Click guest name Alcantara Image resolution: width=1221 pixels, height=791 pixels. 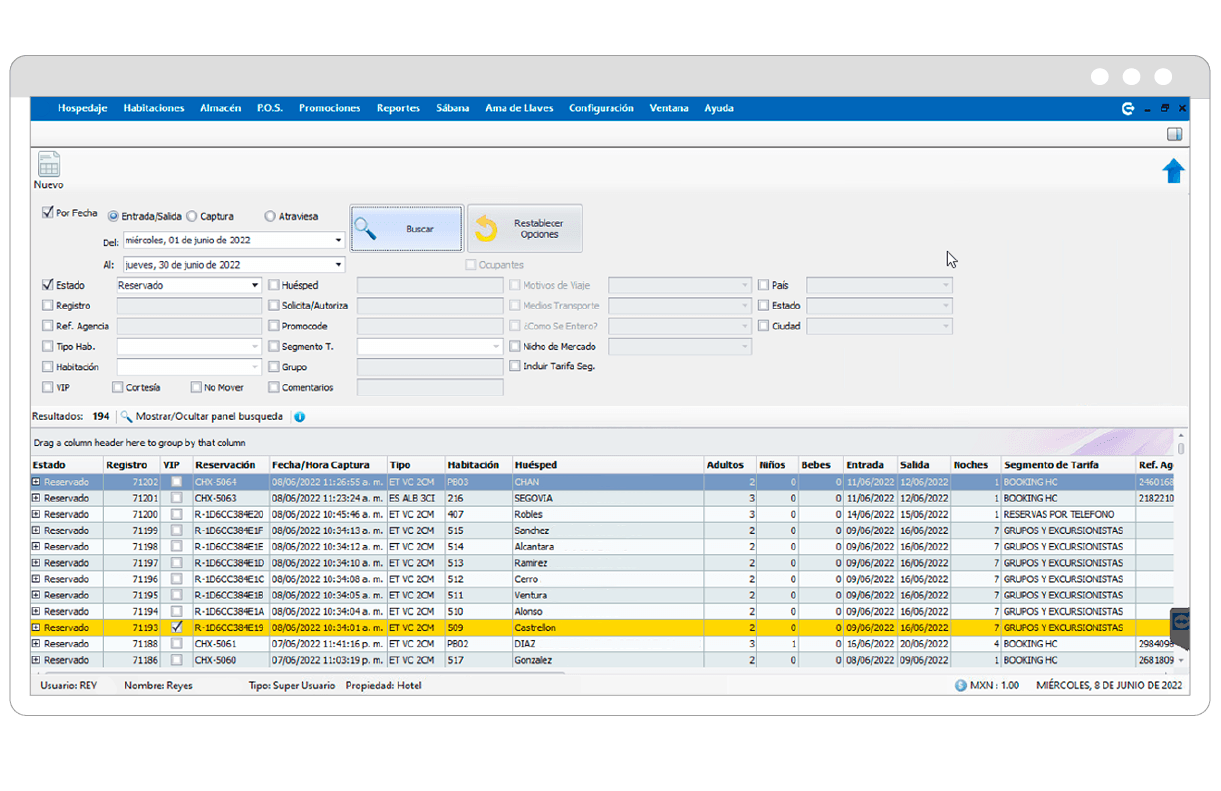click(x=534, y=547)
